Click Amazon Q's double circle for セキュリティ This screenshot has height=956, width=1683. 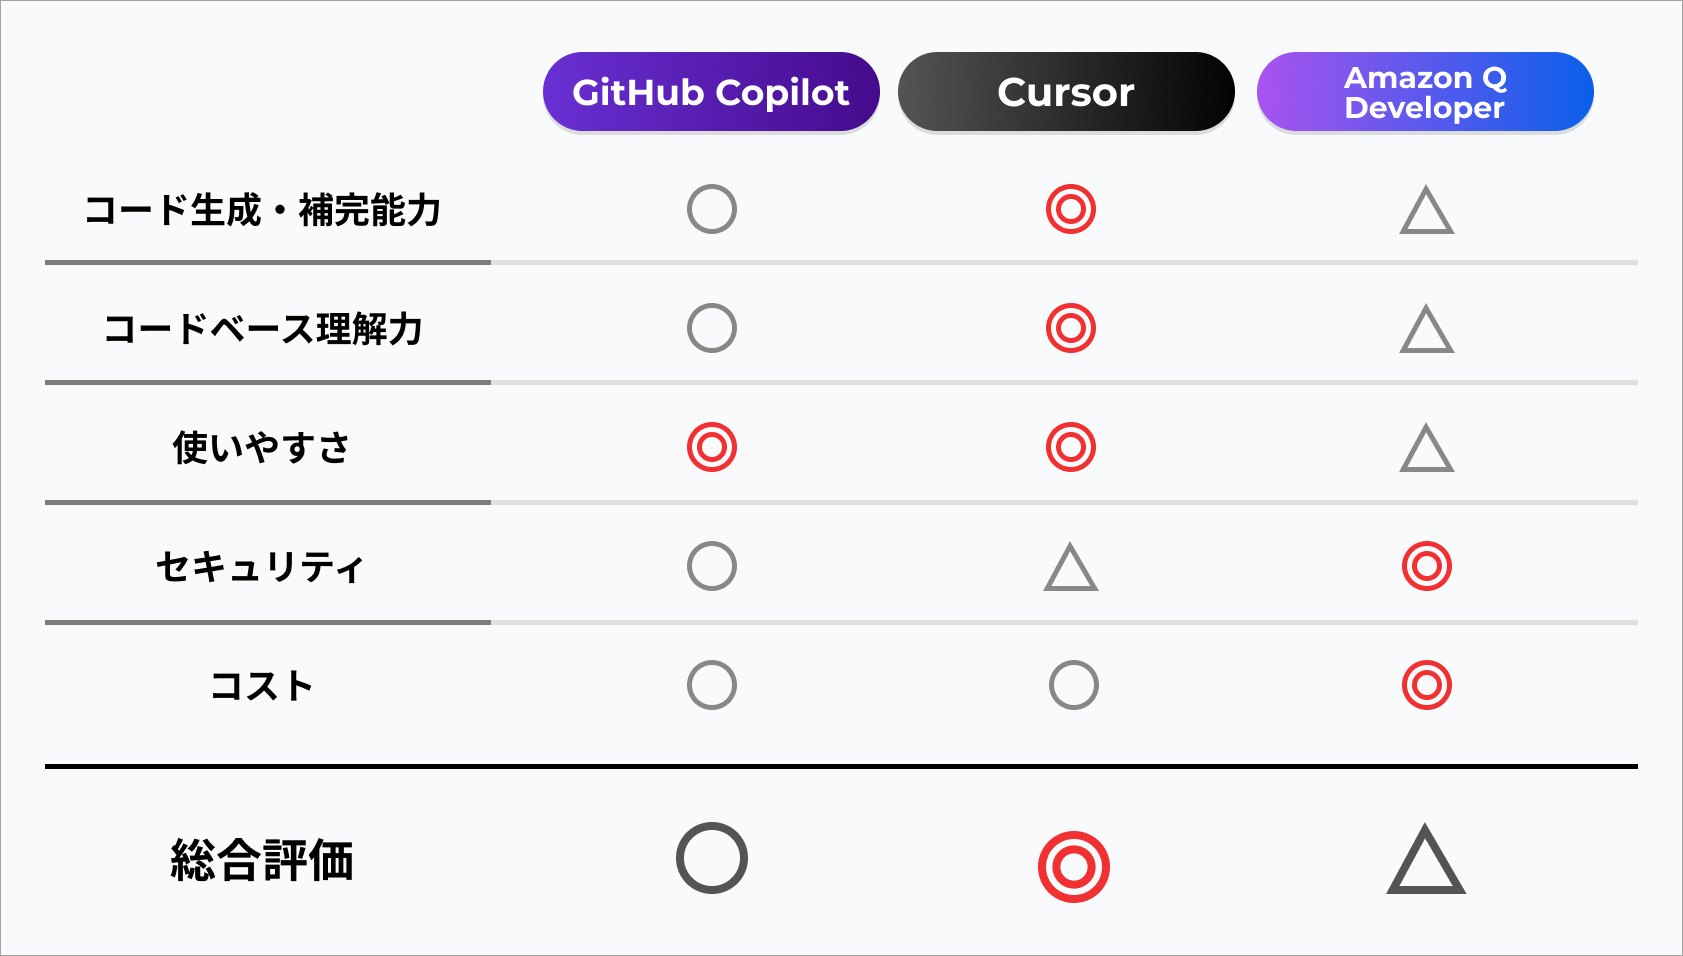[1427, 566]
